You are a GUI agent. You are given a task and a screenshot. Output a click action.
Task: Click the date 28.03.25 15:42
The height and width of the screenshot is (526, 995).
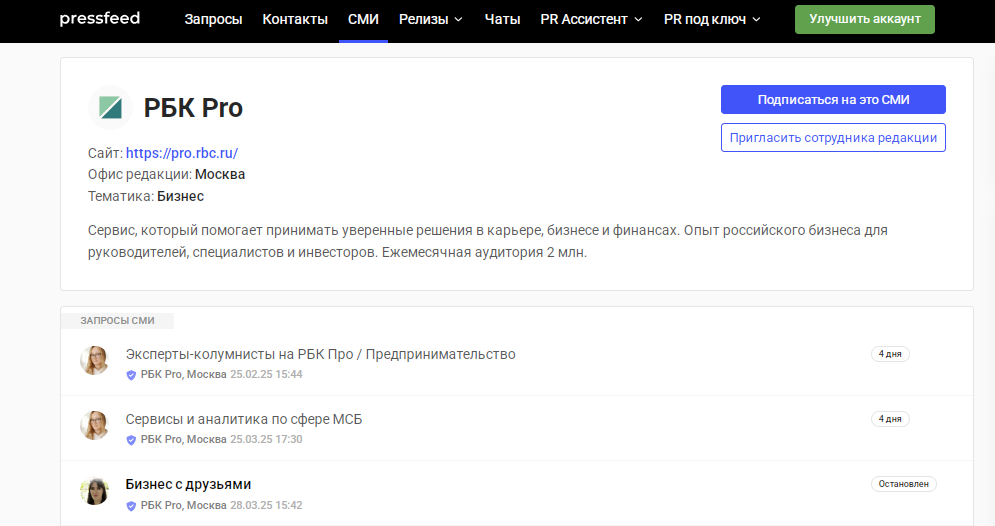click(x=266, y=506)
